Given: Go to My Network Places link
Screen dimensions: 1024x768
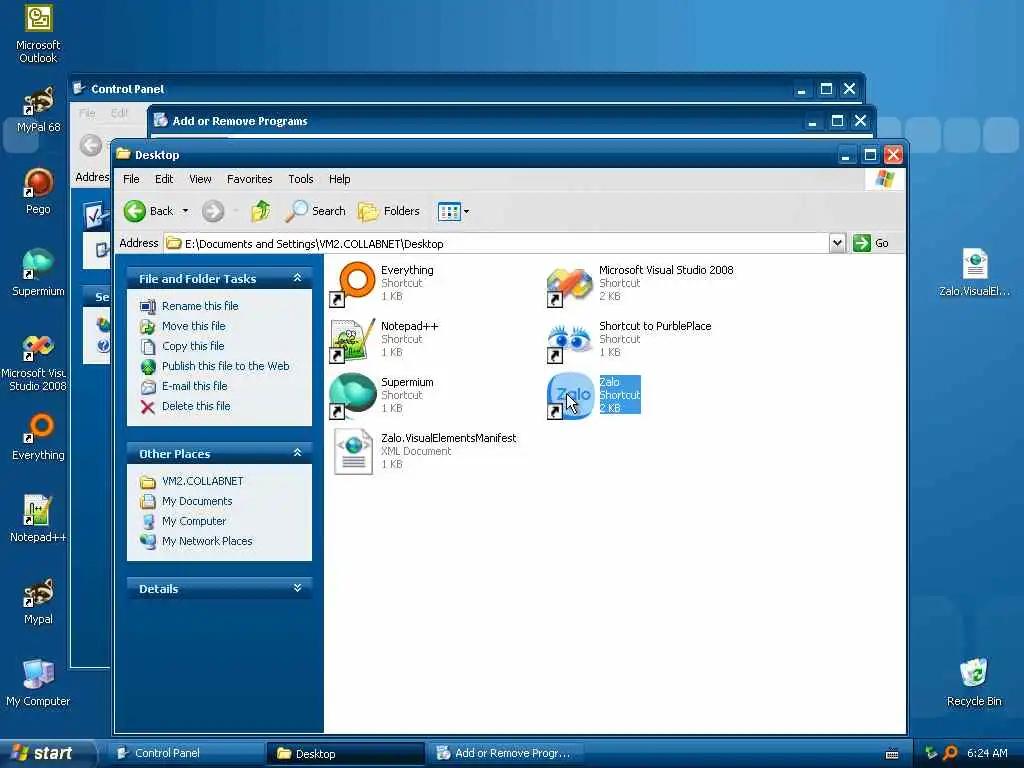Looking at the screenshot, I should pos(197,541).
